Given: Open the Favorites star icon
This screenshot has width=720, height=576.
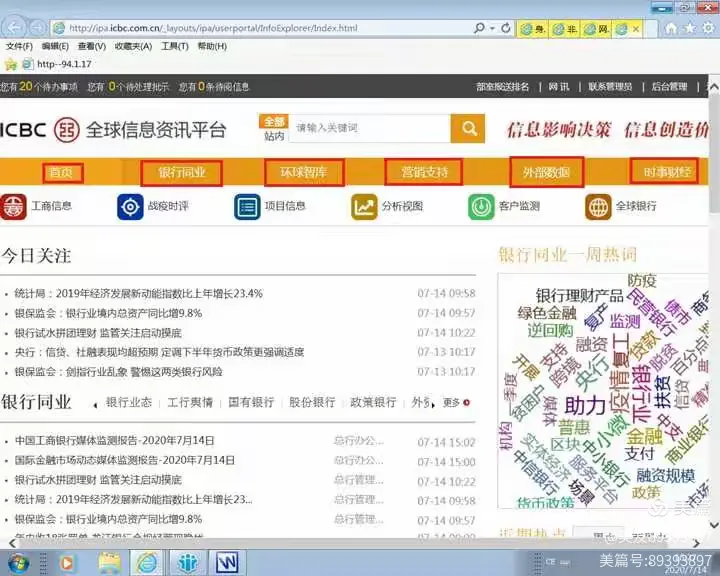Looking at the screenshot, I should click(690, 28).
